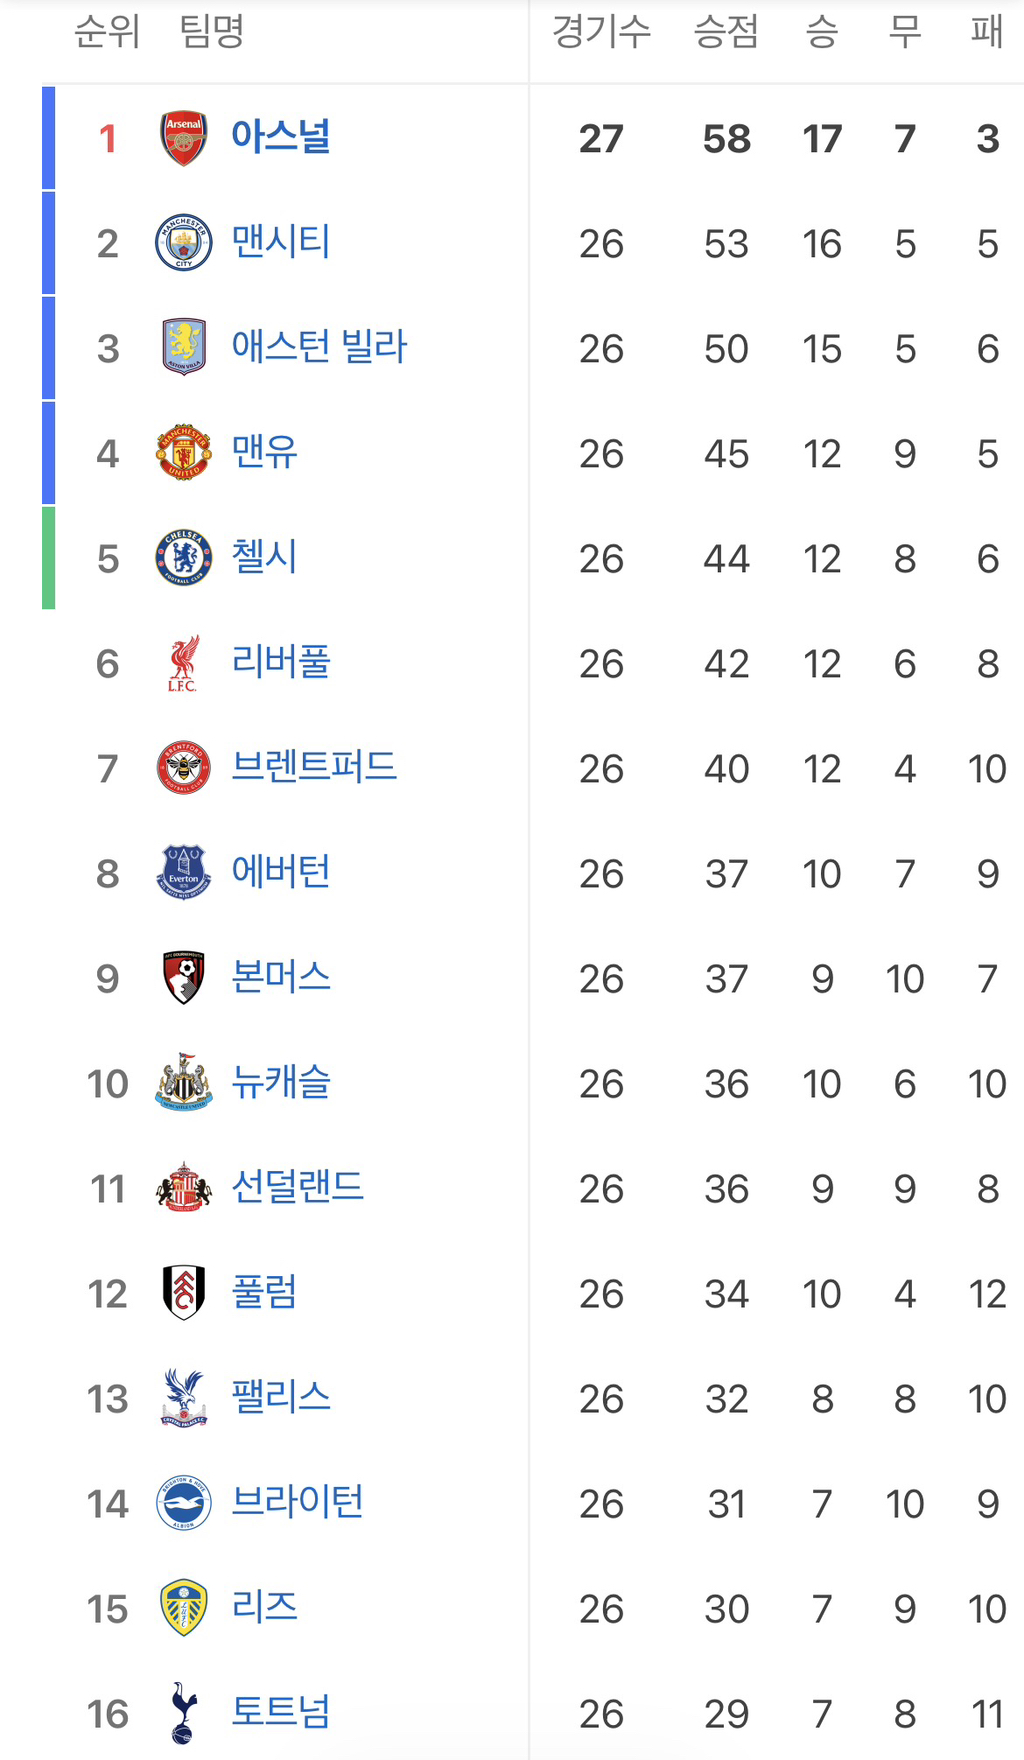Click the Manchester United crest icon
Image resolution: width=1024 pixels, height=1760 pixels.
[184, 452]
